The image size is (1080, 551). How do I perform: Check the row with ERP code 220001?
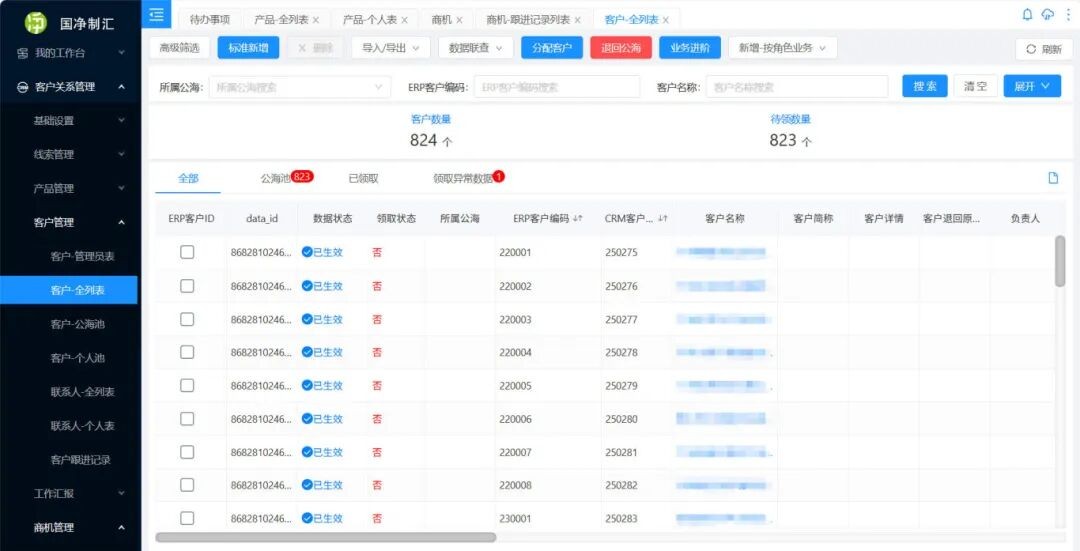[187, 252]
